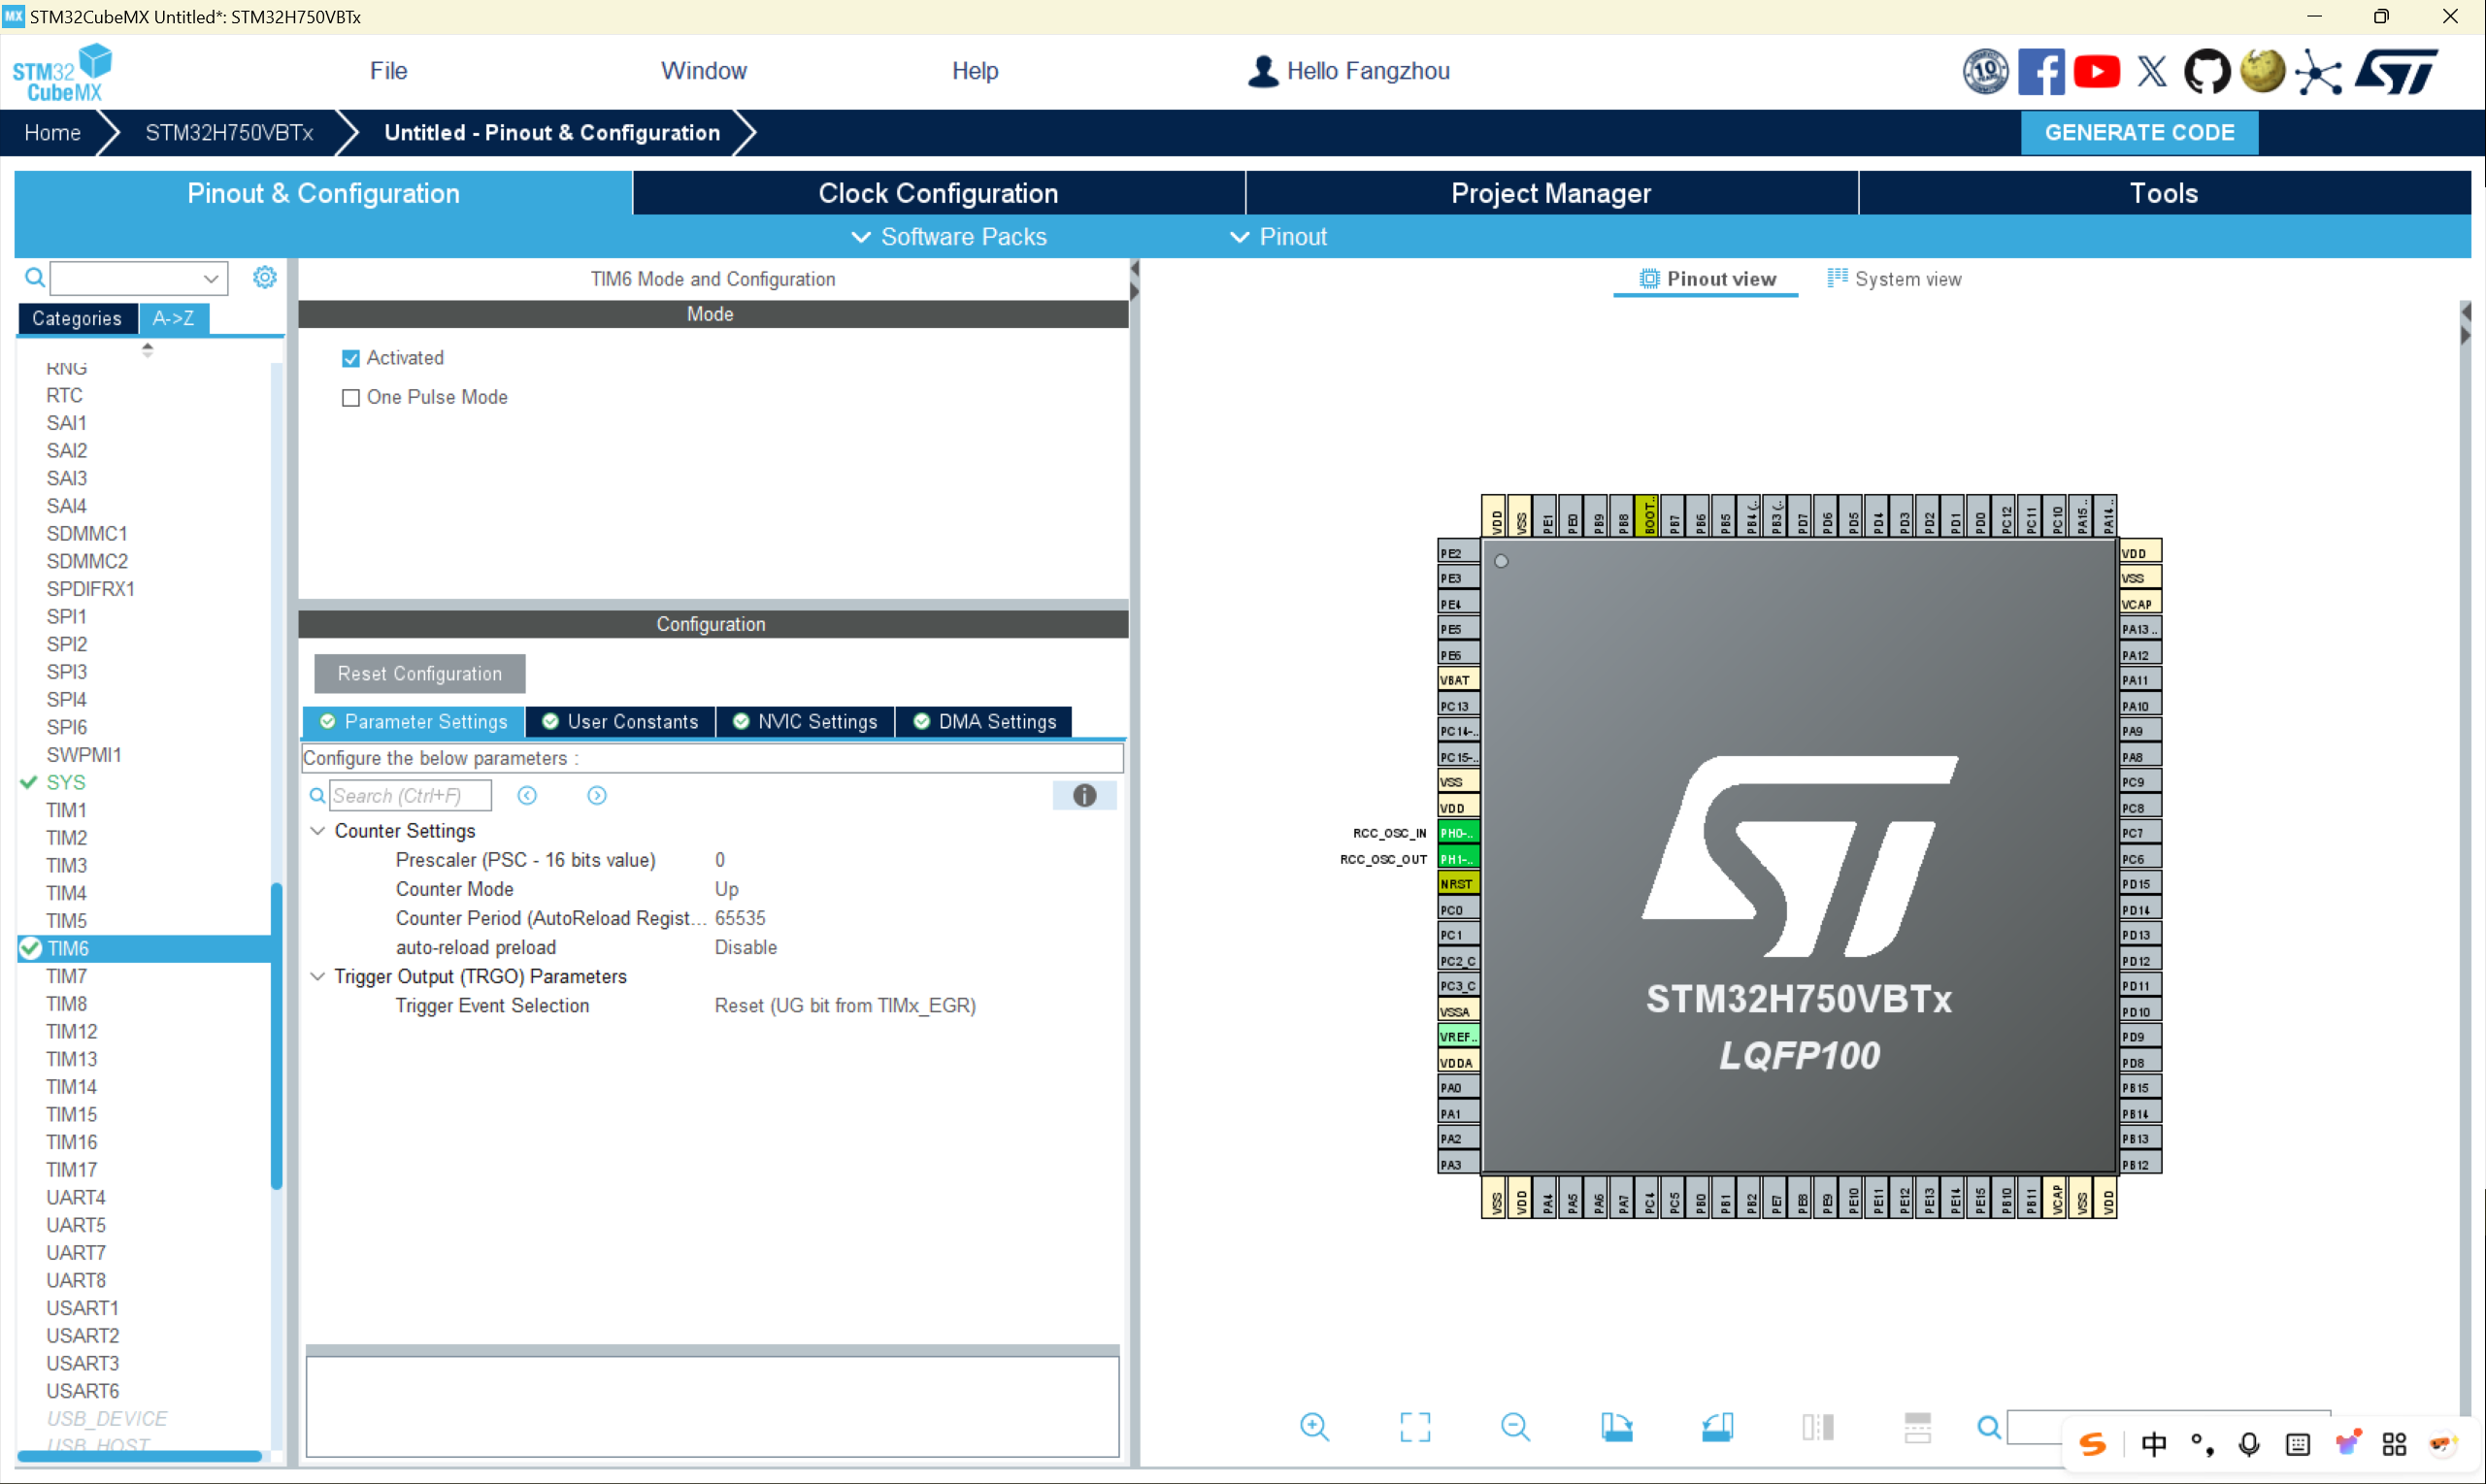Viewport: 2486px width, 1484px height.
Task: Go to Home breadcrumb
Action: [52, 132]
